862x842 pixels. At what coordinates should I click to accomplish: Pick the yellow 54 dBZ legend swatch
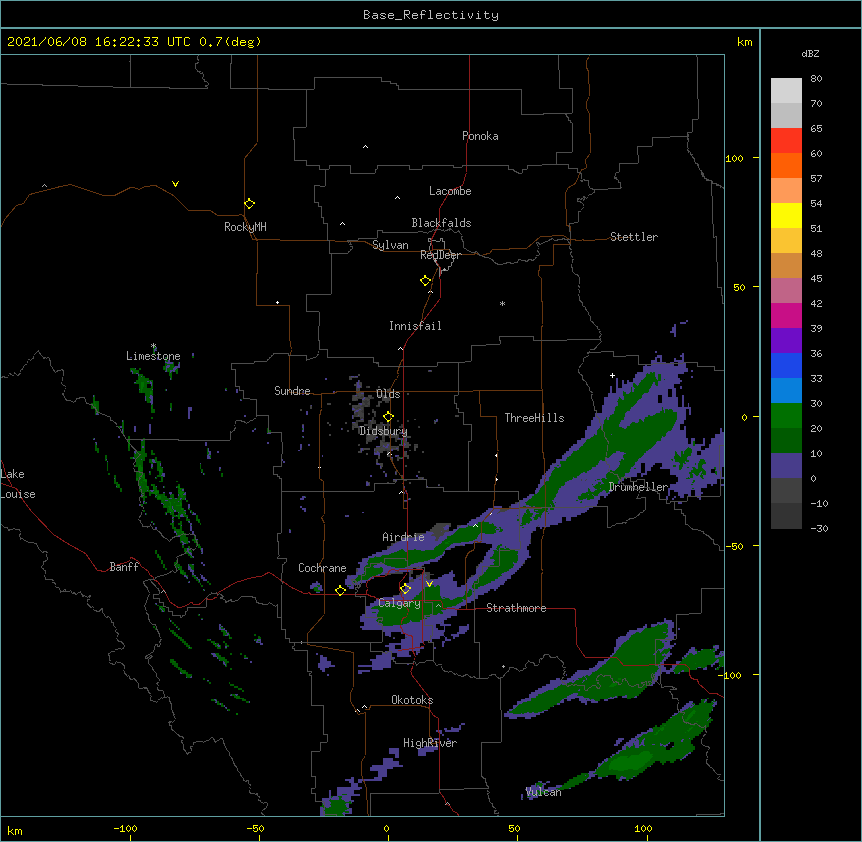(x=786, y=215)
